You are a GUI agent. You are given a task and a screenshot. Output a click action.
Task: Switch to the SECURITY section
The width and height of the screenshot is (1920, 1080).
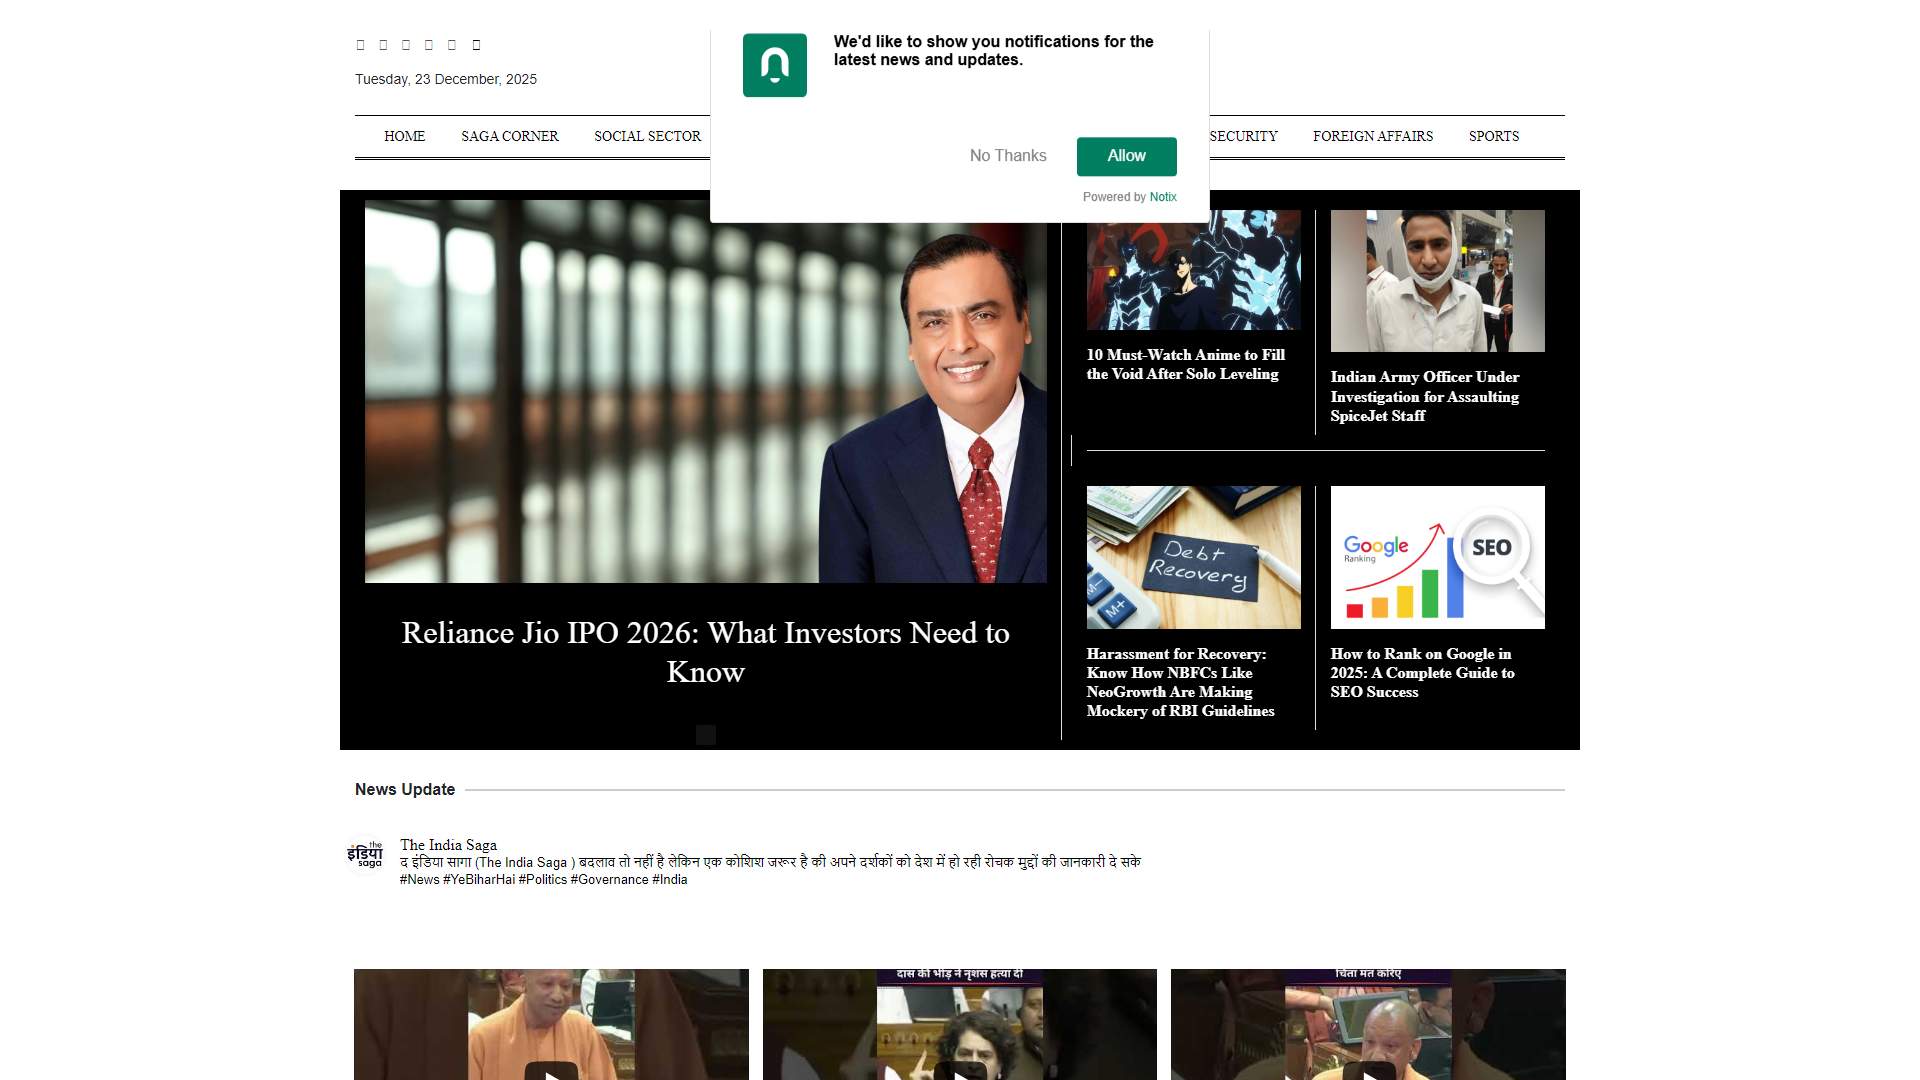click(1243, 136)
